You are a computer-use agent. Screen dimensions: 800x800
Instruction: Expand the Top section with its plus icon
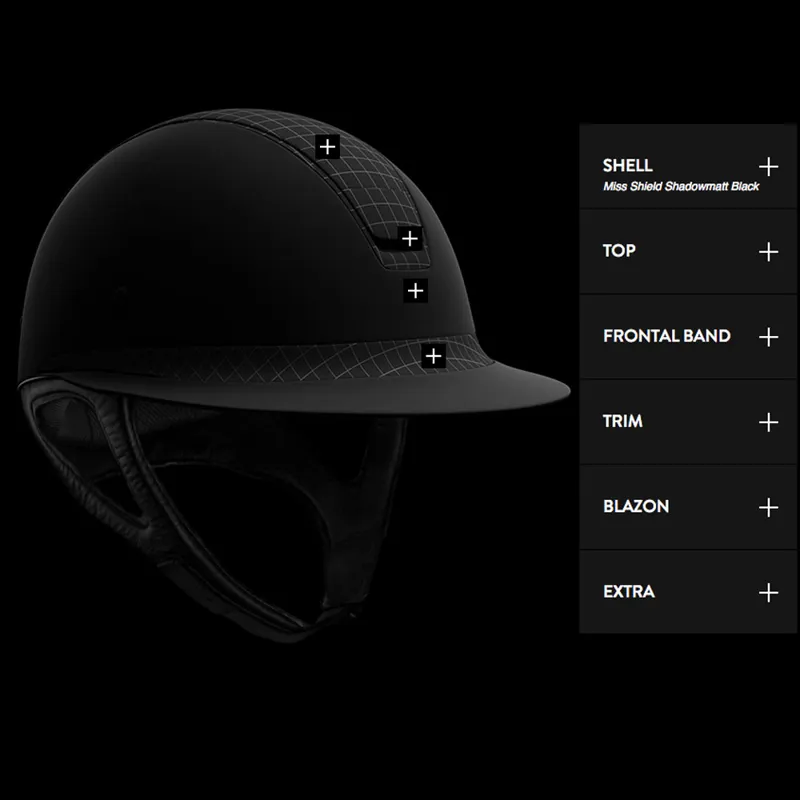[x=768, y=251]
